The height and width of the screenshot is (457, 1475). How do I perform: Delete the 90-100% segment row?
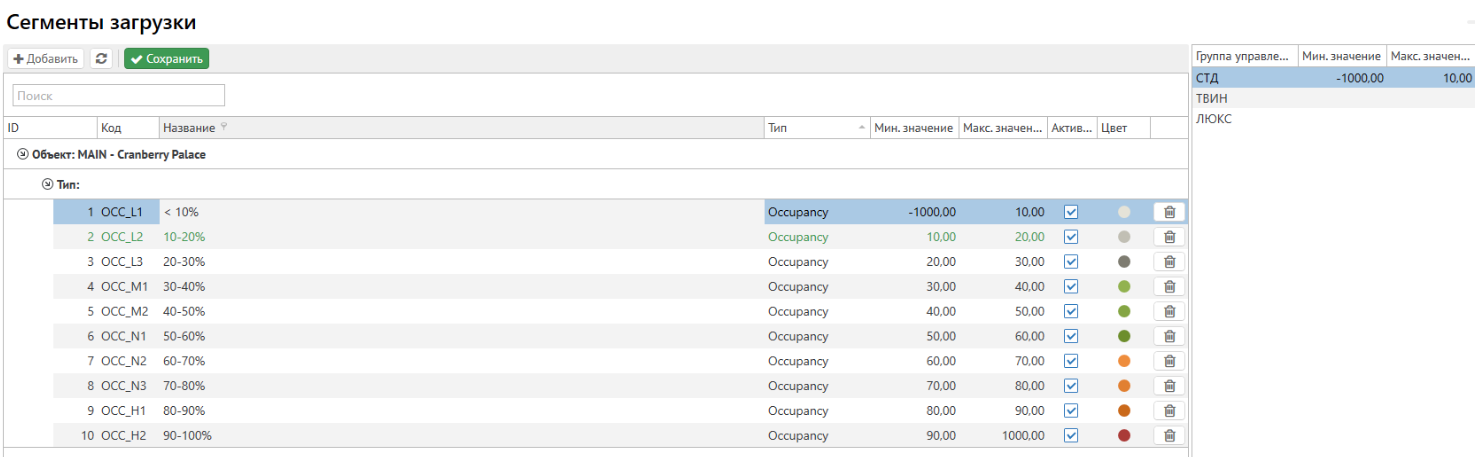1169,436
